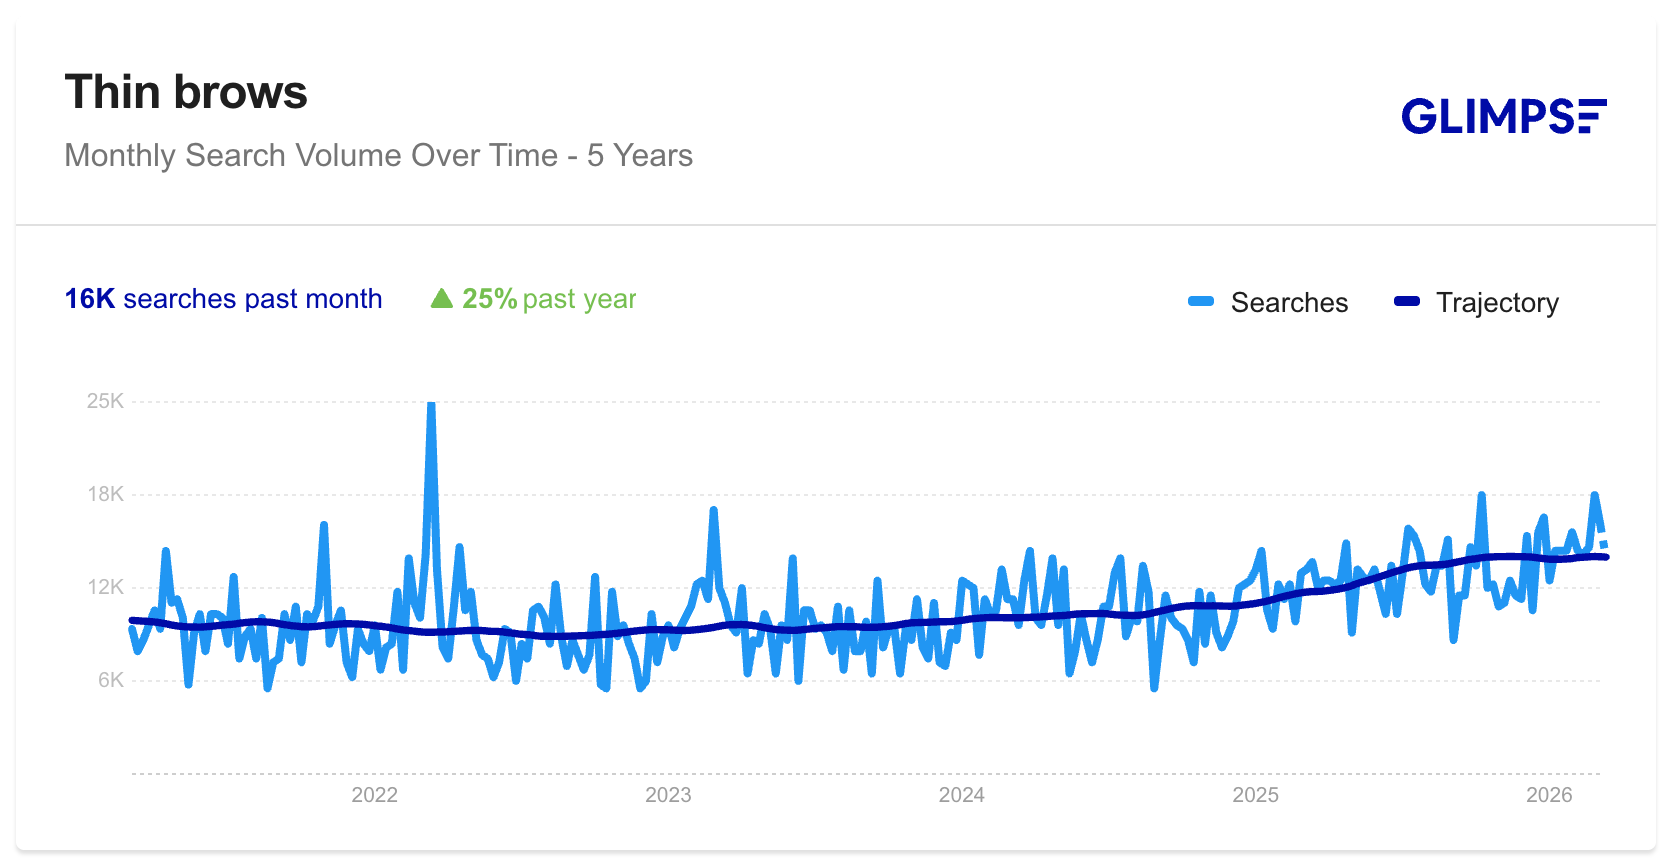
Task: Select the 2026 x-axis label
Action: (x=1548, y=795)
